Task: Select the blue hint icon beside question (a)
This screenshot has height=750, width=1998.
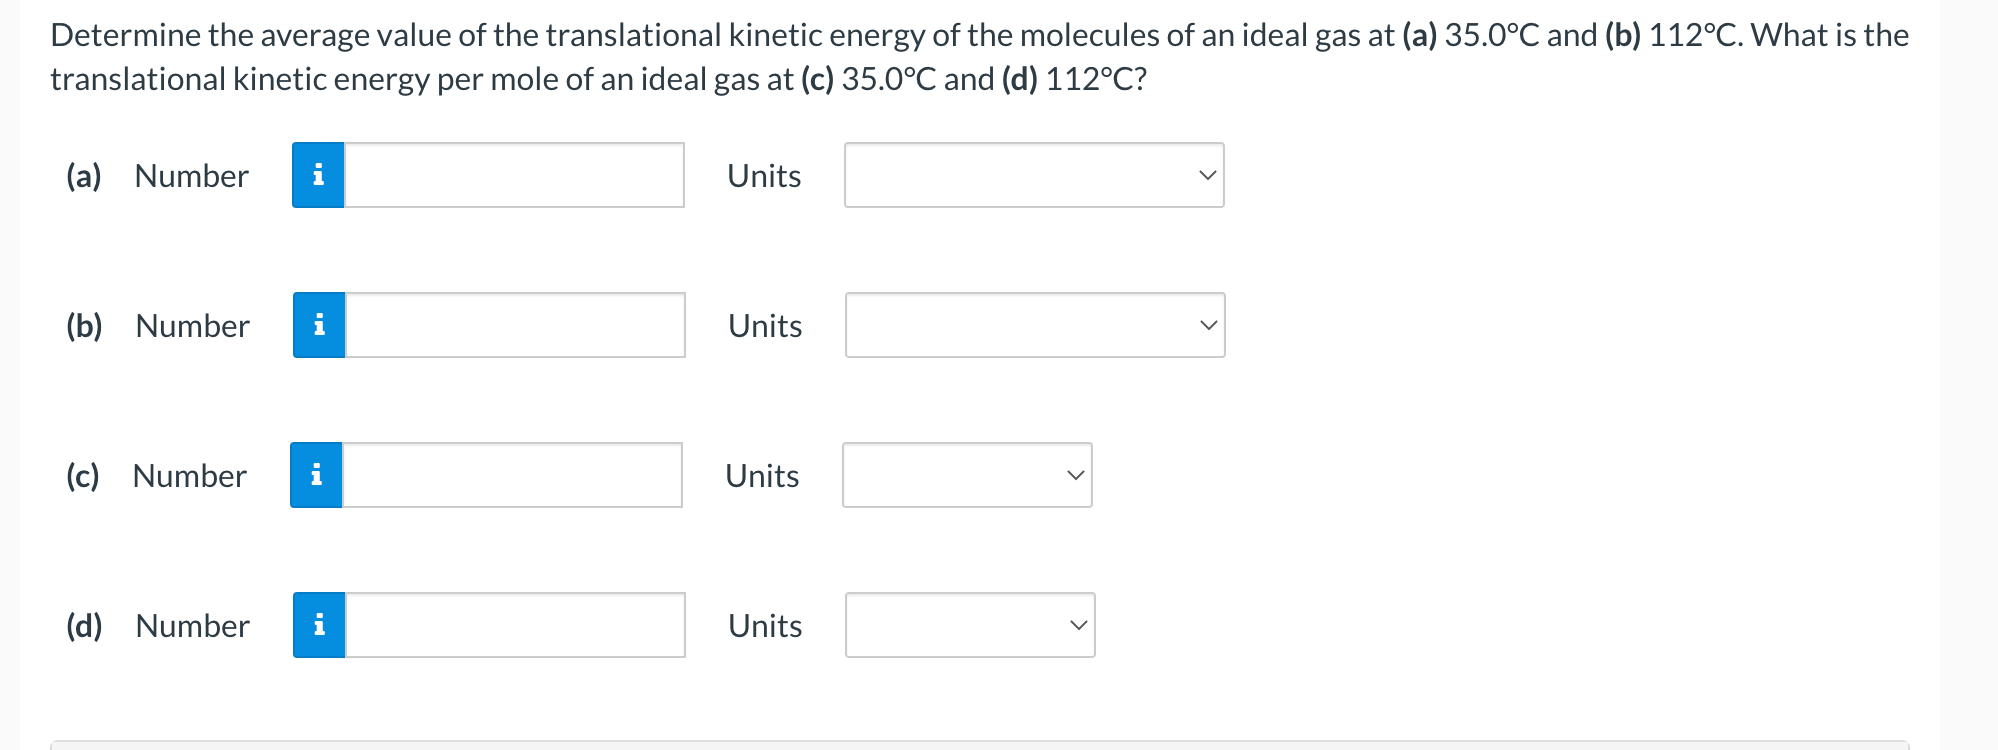Action: 318,175
